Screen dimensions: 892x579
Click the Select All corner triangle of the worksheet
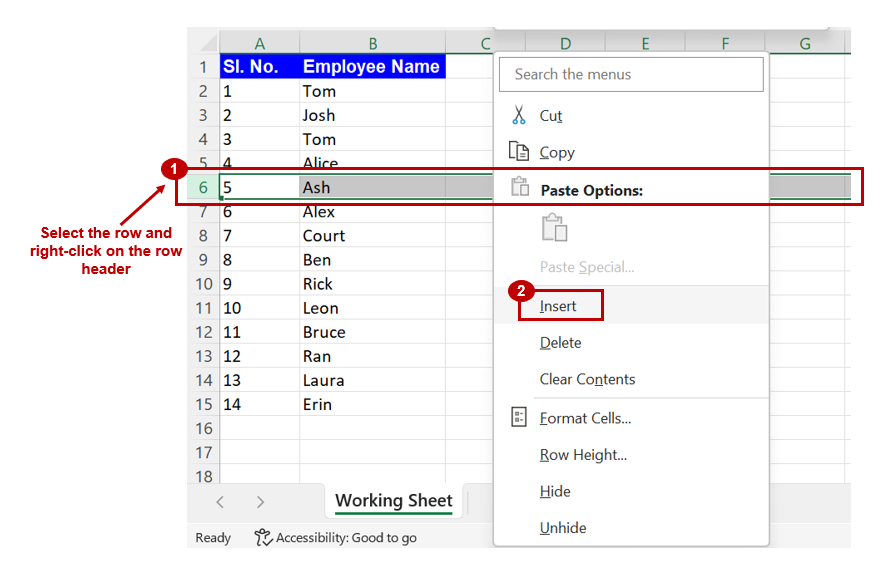[209, 43]
